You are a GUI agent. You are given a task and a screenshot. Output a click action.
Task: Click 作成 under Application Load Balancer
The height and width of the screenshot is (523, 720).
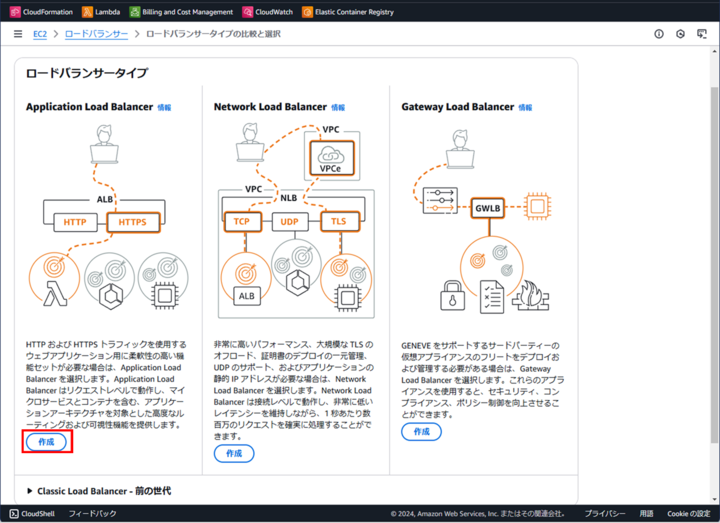(46, 442)
